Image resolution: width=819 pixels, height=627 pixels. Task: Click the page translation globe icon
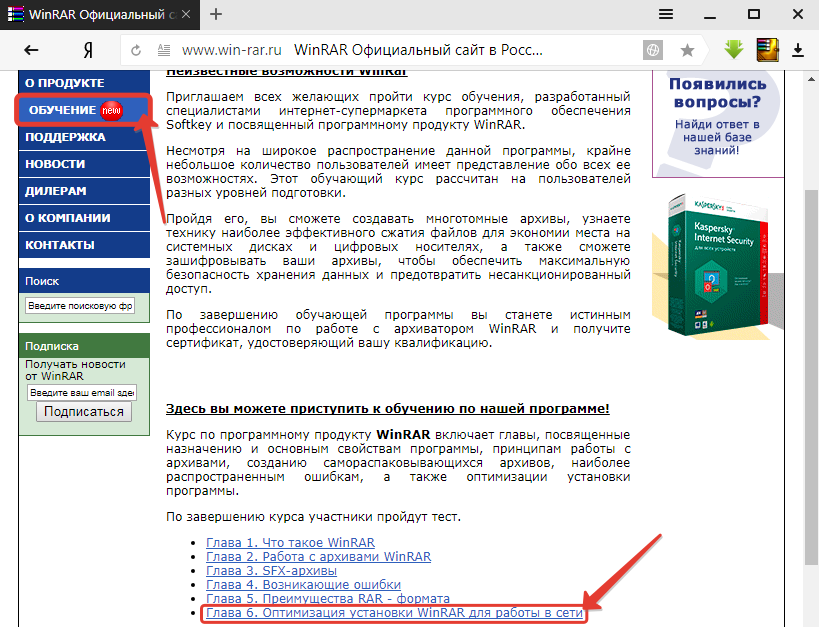click(653, 50)
